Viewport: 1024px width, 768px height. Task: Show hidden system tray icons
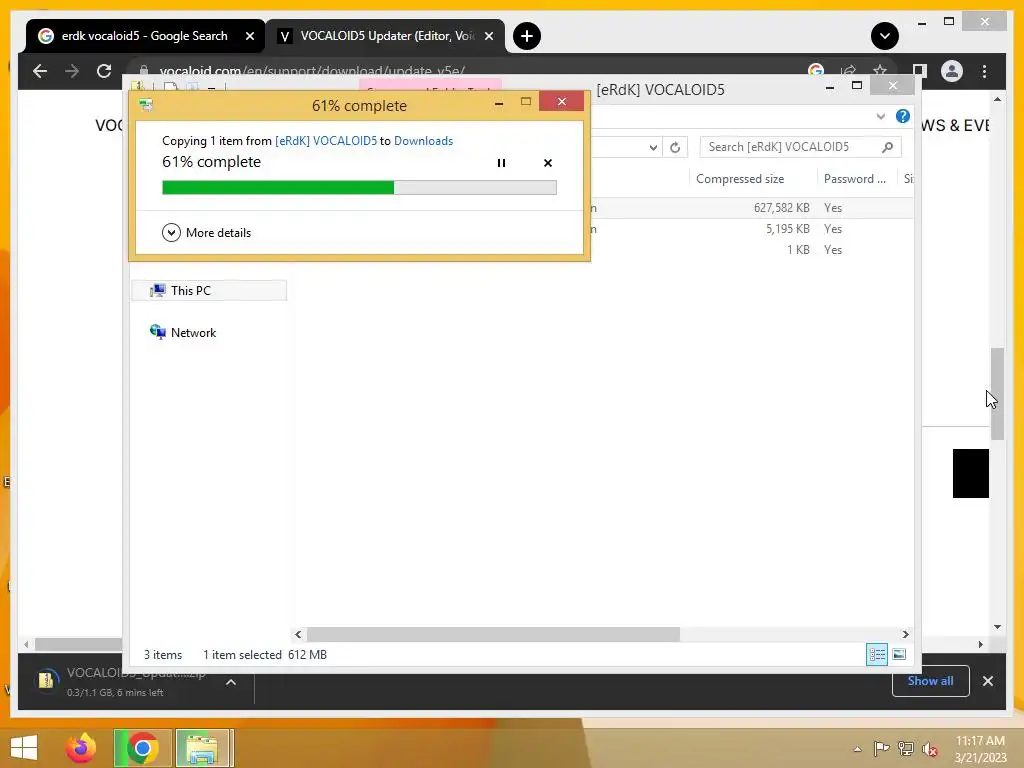857,749
